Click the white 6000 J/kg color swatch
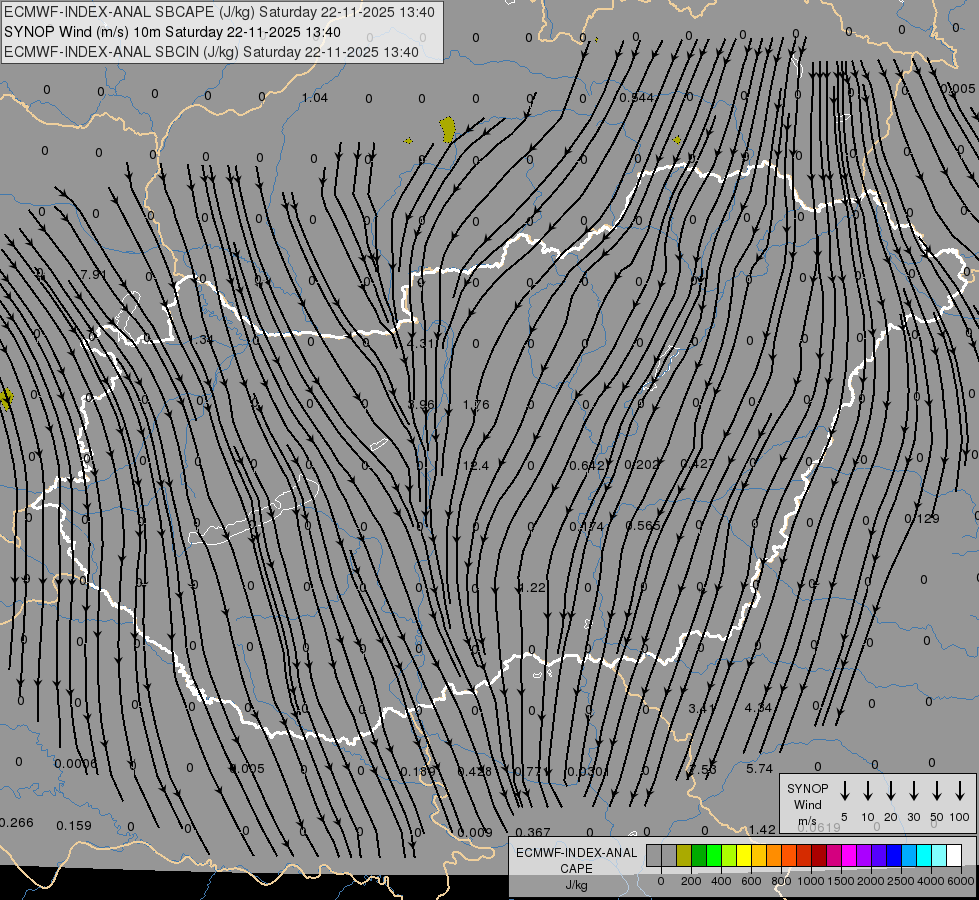 coord(954,855)
